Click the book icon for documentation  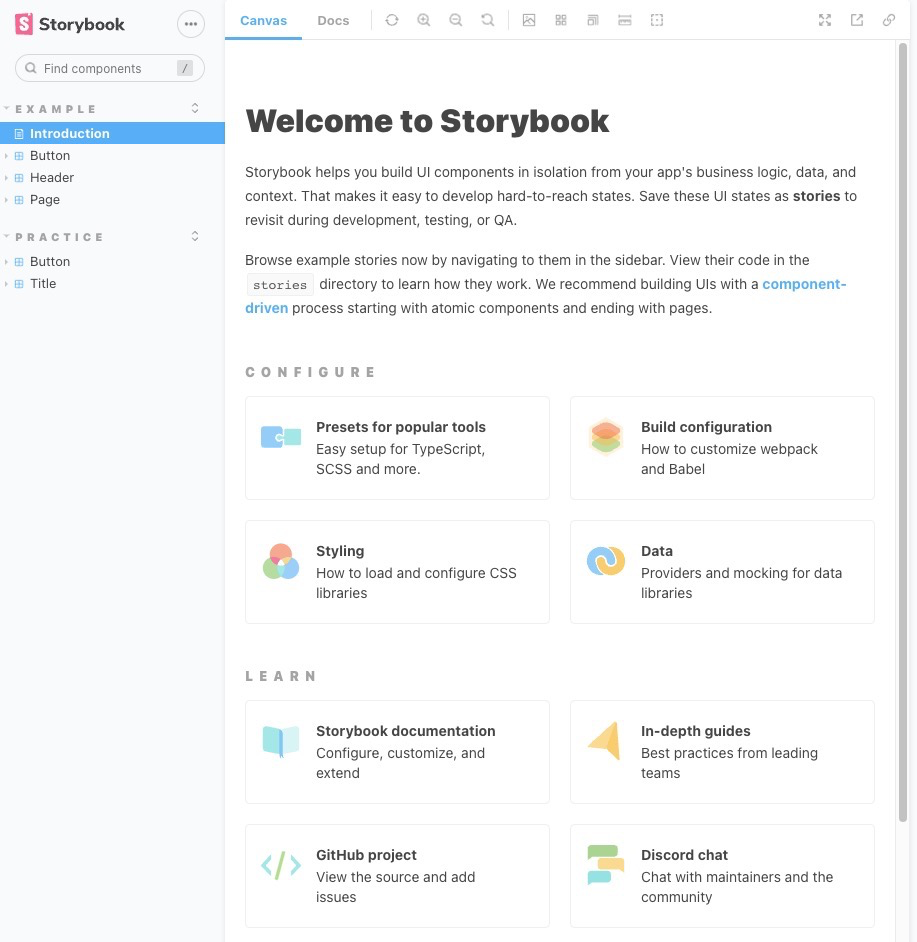(281, 741)
